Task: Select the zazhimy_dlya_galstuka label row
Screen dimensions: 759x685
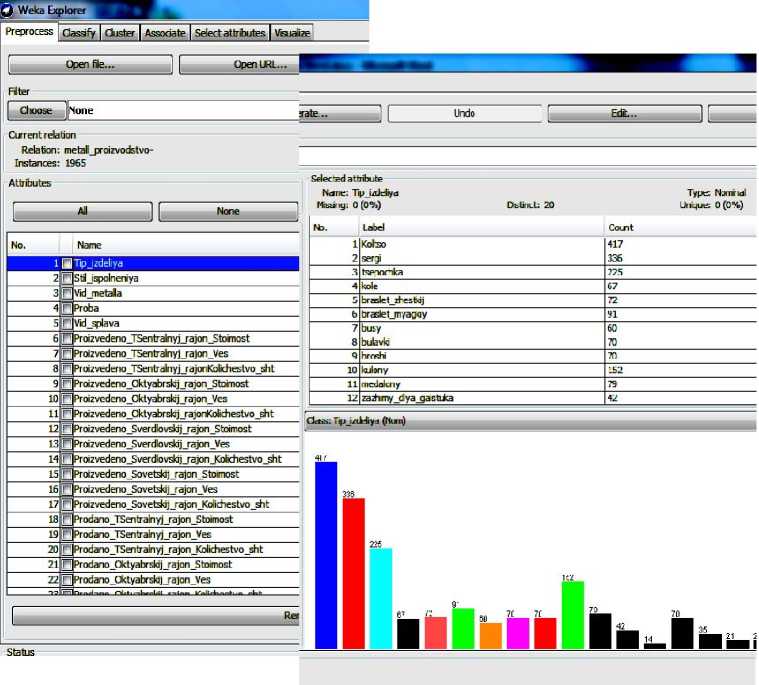Action: pos(532,398)
